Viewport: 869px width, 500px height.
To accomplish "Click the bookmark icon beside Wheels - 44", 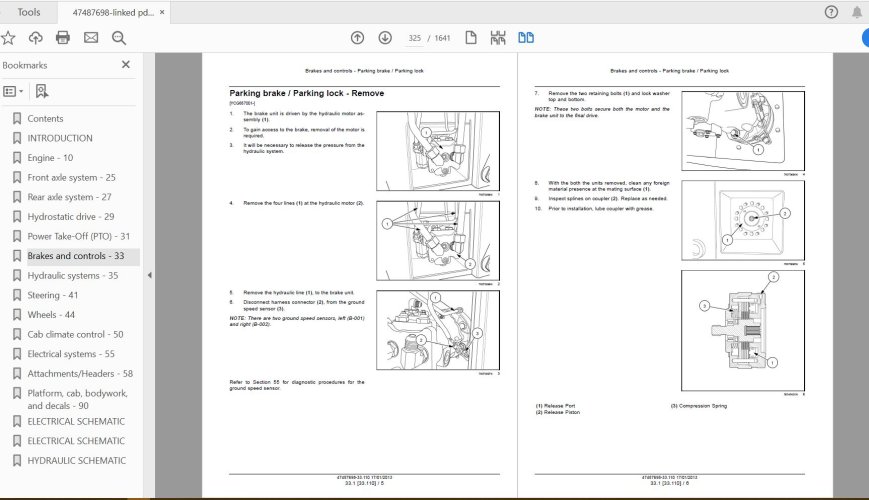I will 17,315.
